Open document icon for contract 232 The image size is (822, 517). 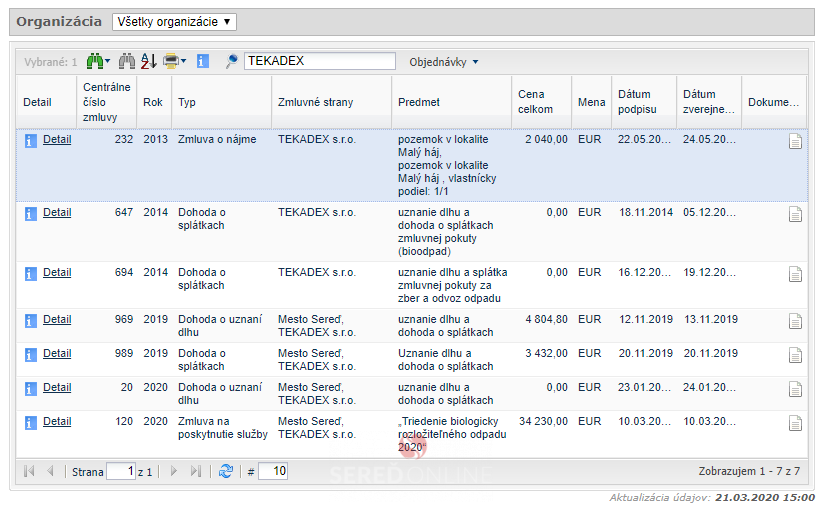coord(795,141)
